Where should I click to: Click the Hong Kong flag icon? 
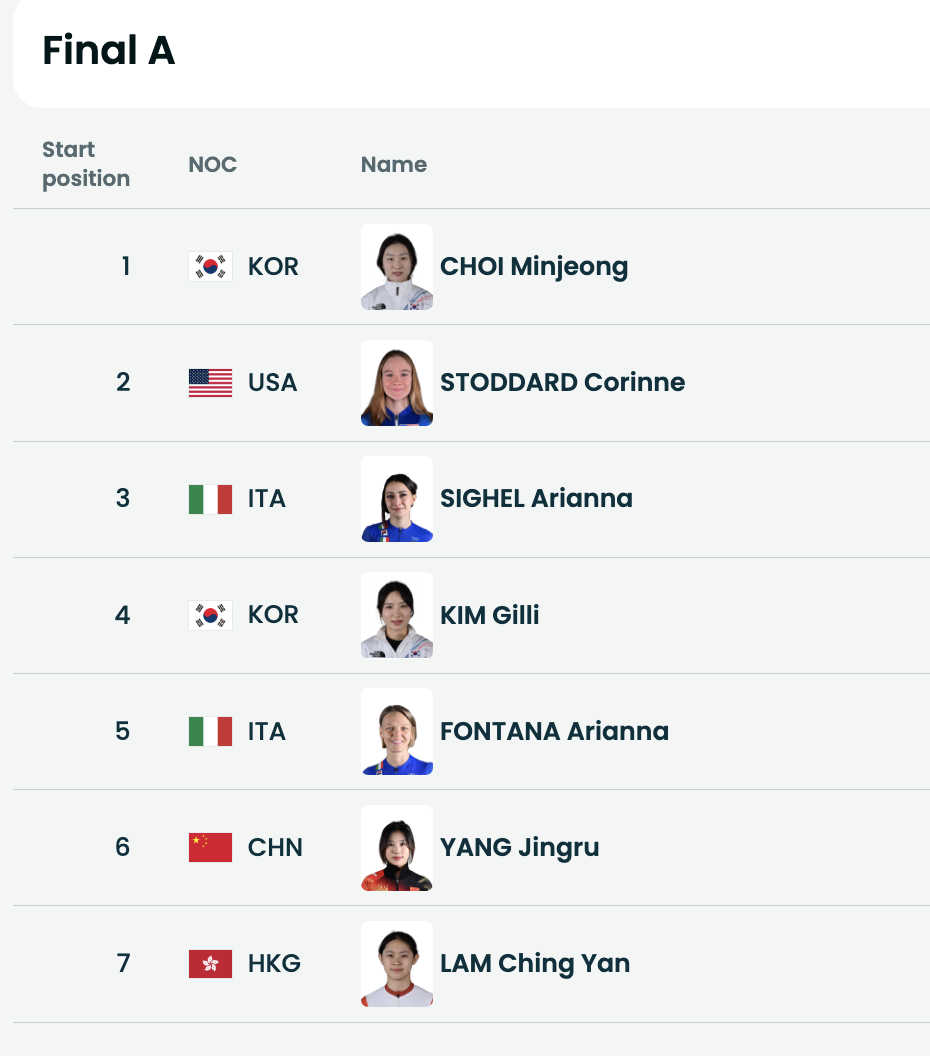210,963
